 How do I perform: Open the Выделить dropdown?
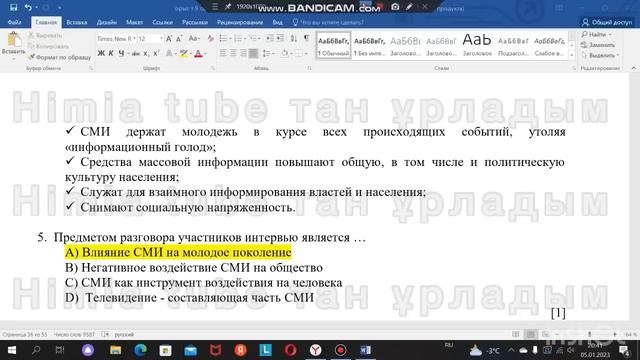(600, 55)
